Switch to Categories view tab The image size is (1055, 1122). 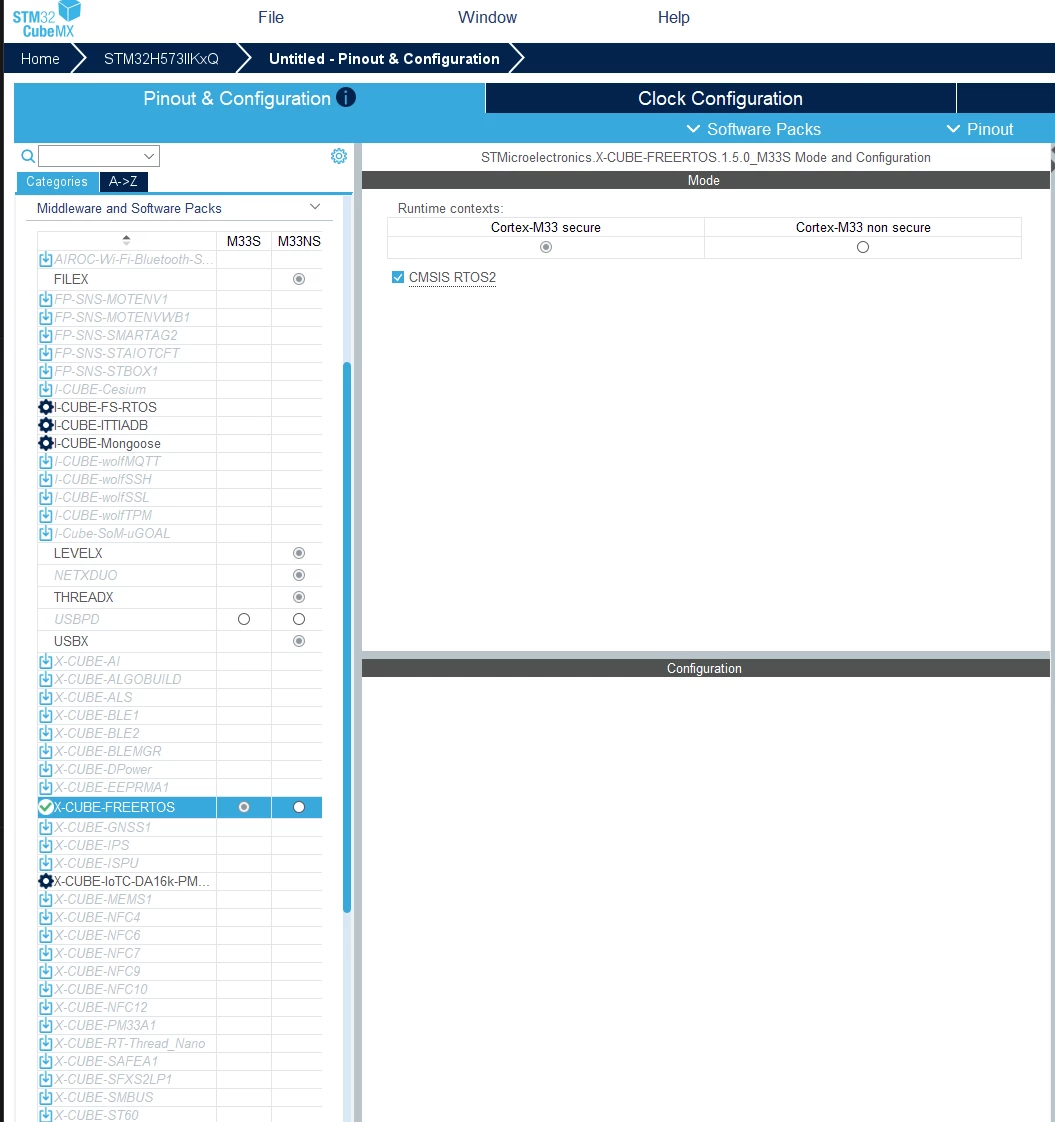57,182
